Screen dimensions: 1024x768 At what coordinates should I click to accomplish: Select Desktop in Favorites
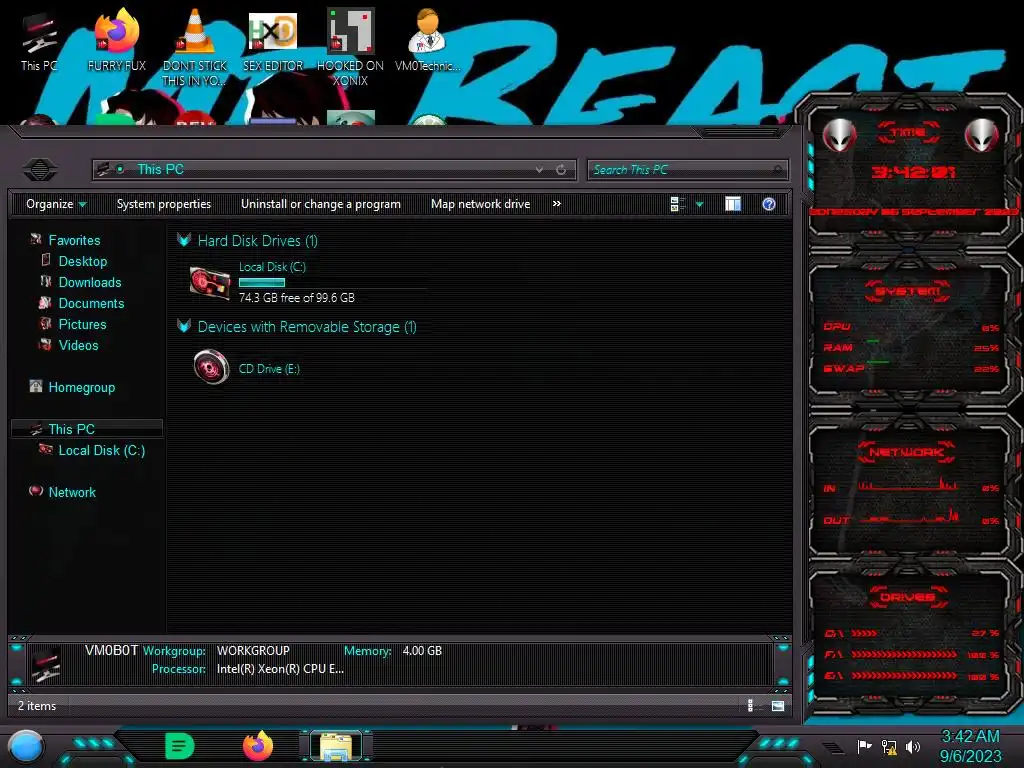coord(82,261)
